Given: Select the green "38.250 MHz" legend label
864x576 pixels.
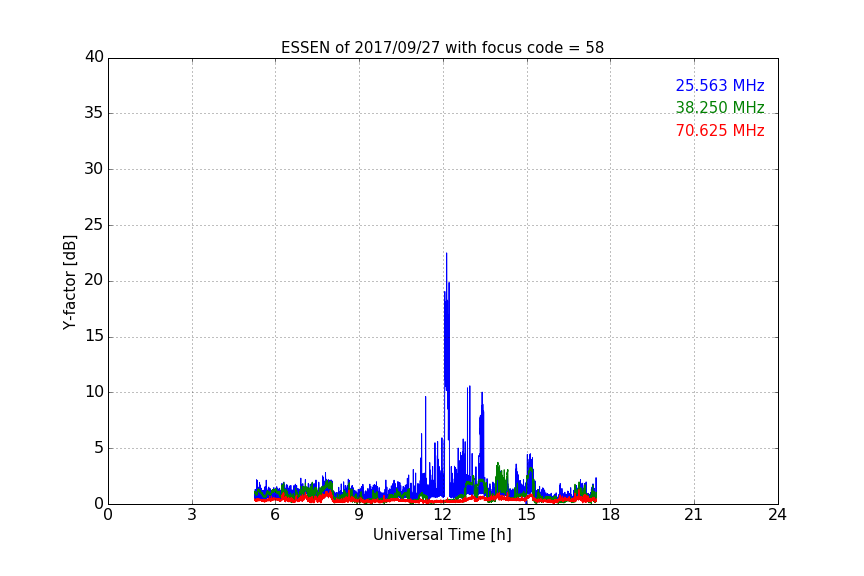Looking at the screenshot, I should (x=720, y=107).
